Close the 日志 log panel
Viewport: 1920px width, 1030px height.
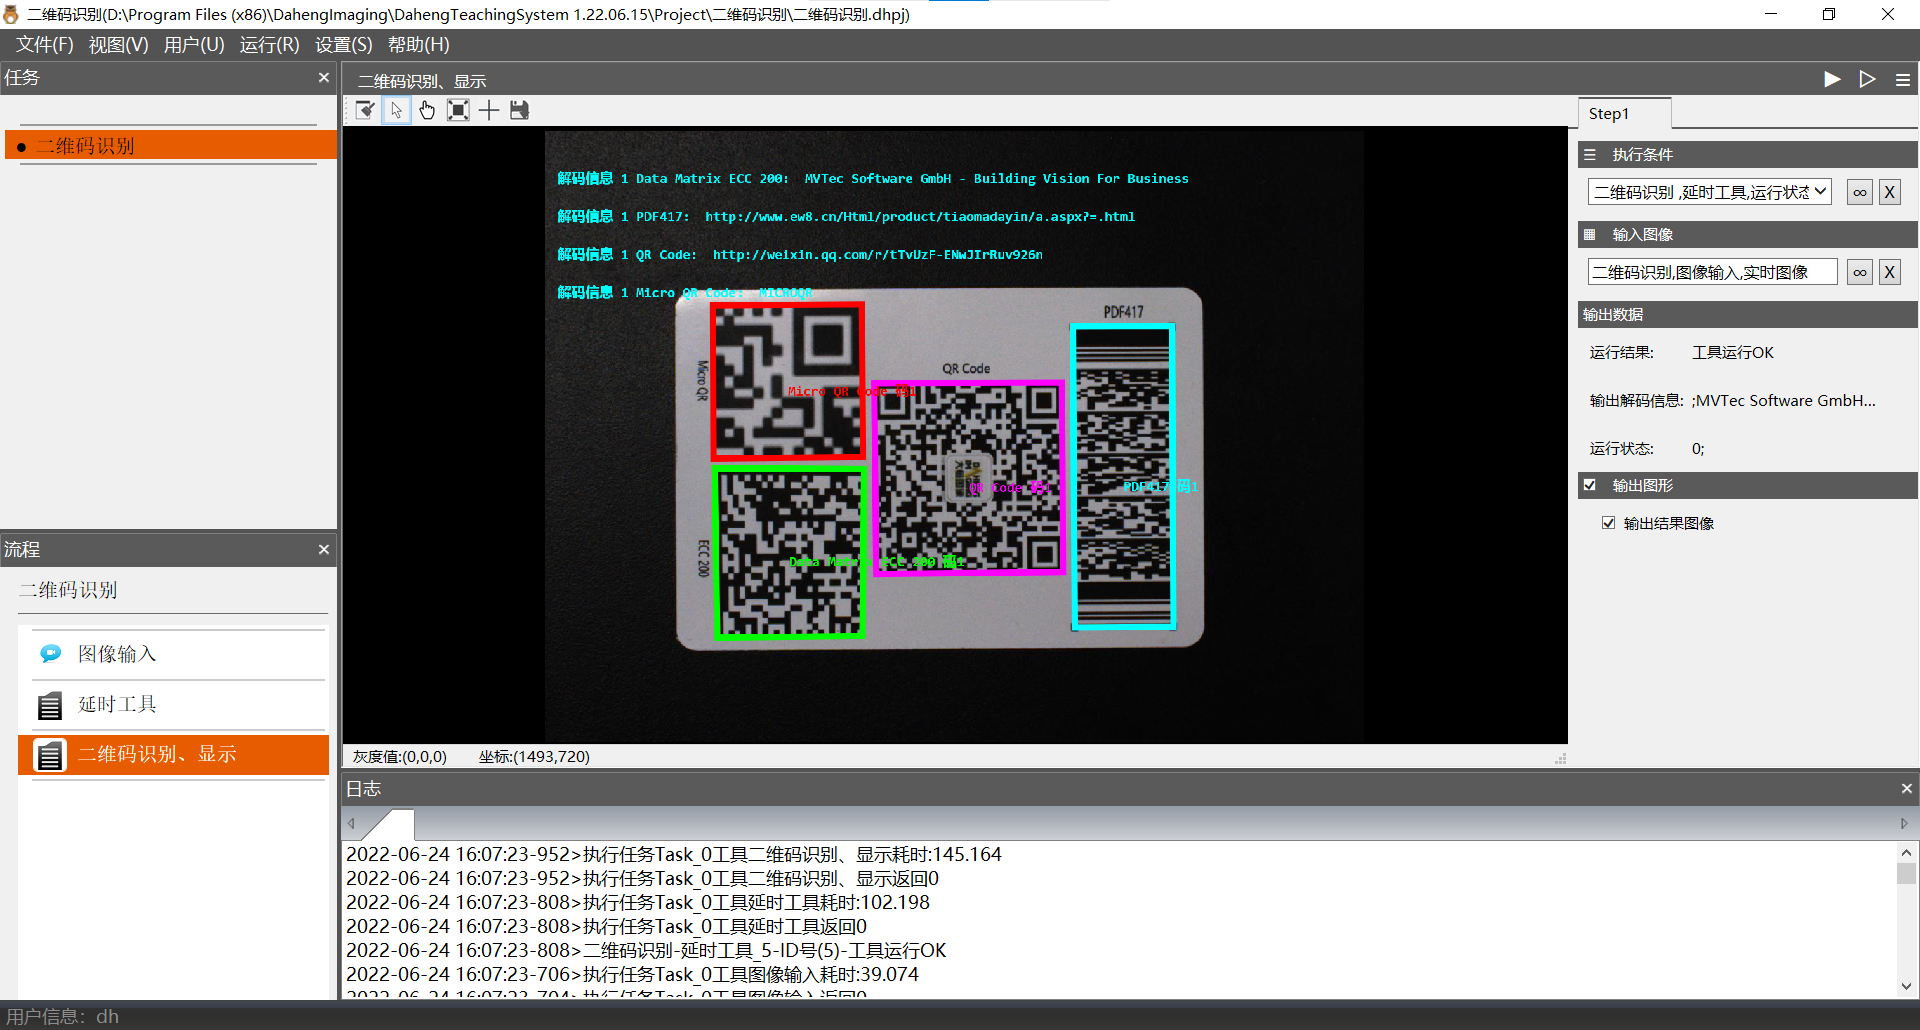click(x=1906, y=789)
